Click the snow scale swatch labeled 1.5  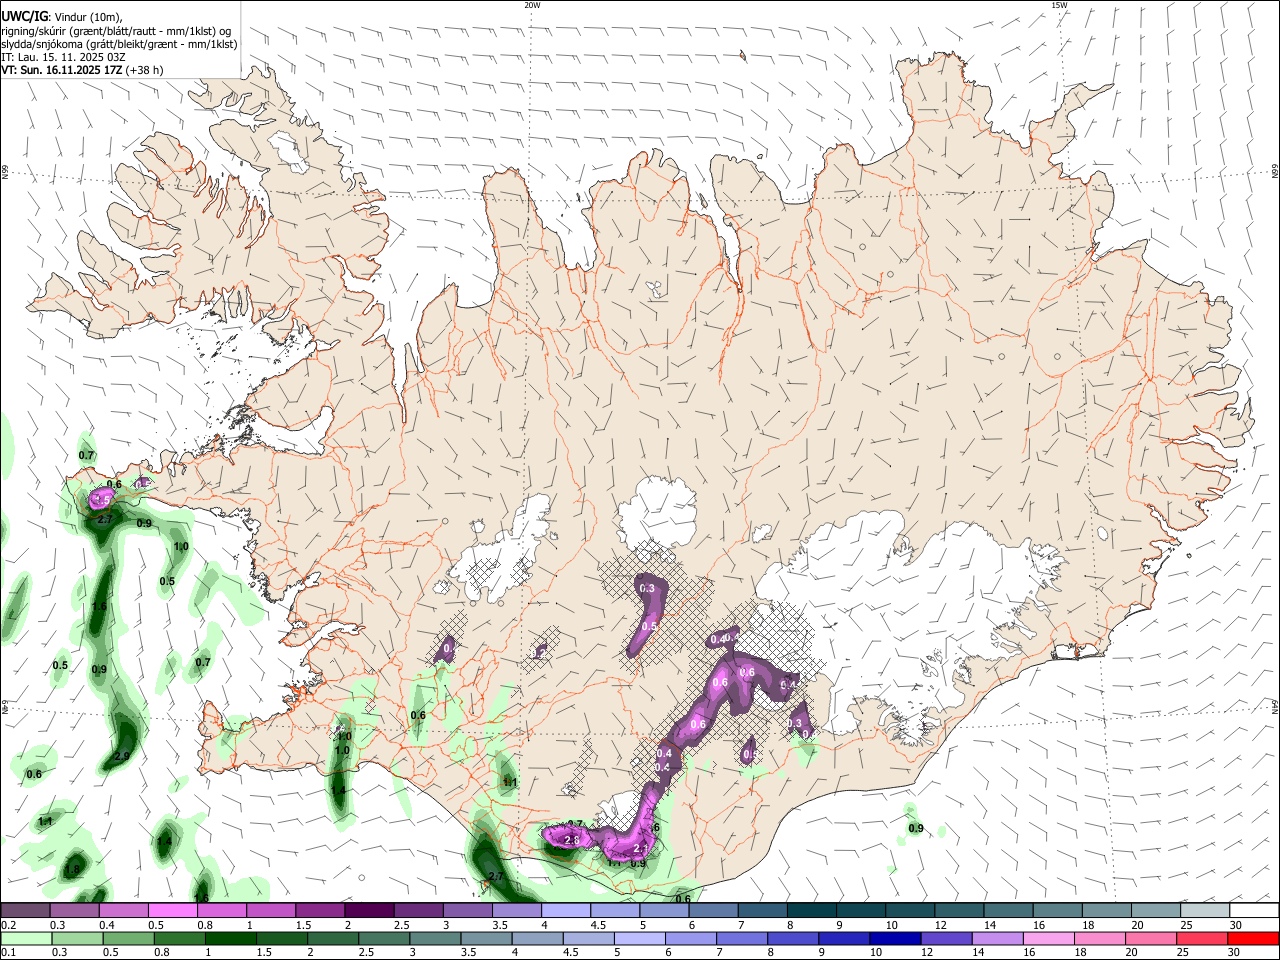point(320,910)
